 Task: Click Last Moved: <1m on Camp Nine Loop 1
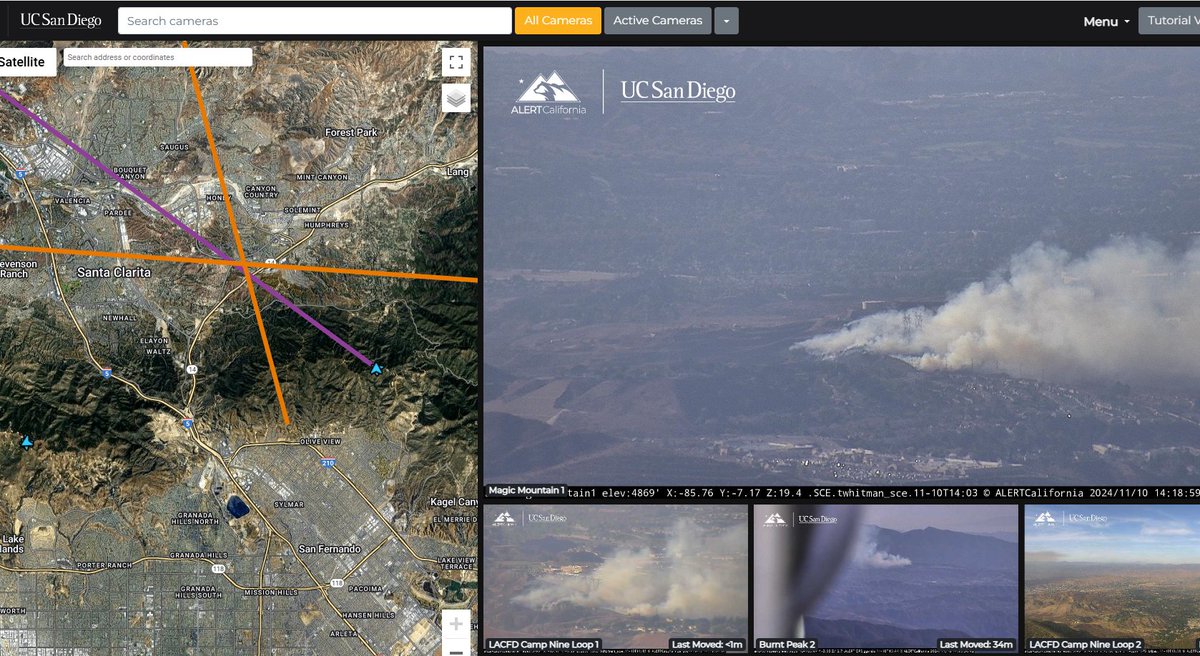706,645
